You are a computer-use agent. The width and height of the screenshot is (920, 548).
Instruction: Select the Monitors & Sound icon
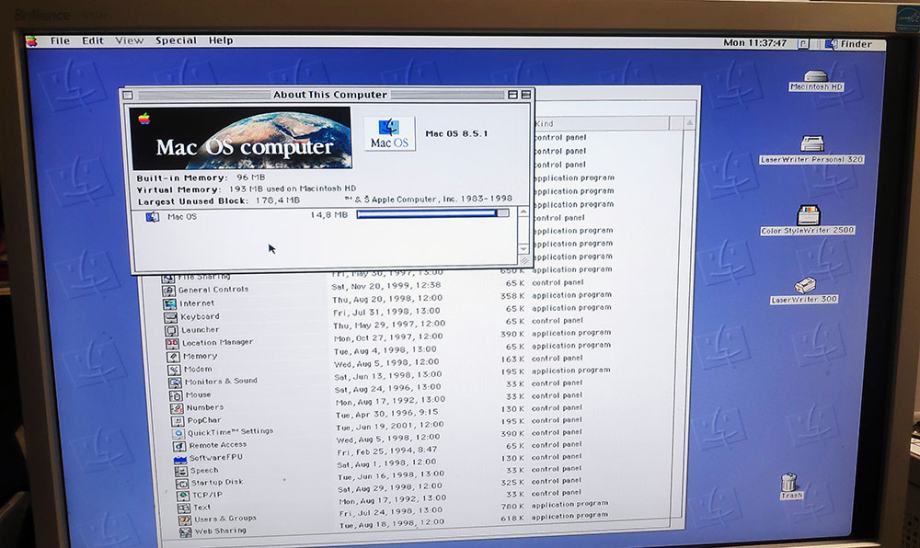pos(175,383)
